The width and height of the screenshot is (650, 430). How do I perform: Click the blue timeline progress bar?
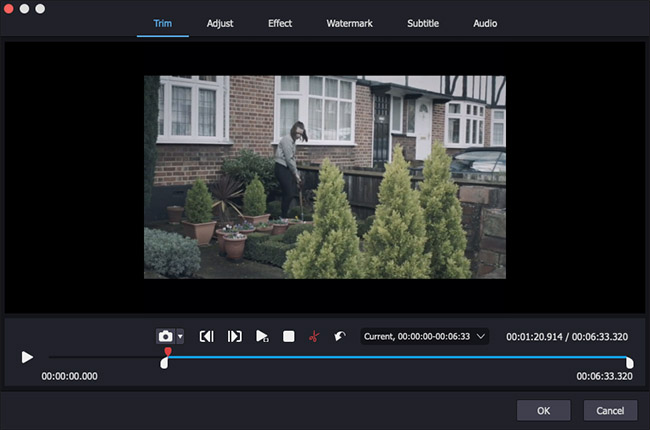pos(397,357)
